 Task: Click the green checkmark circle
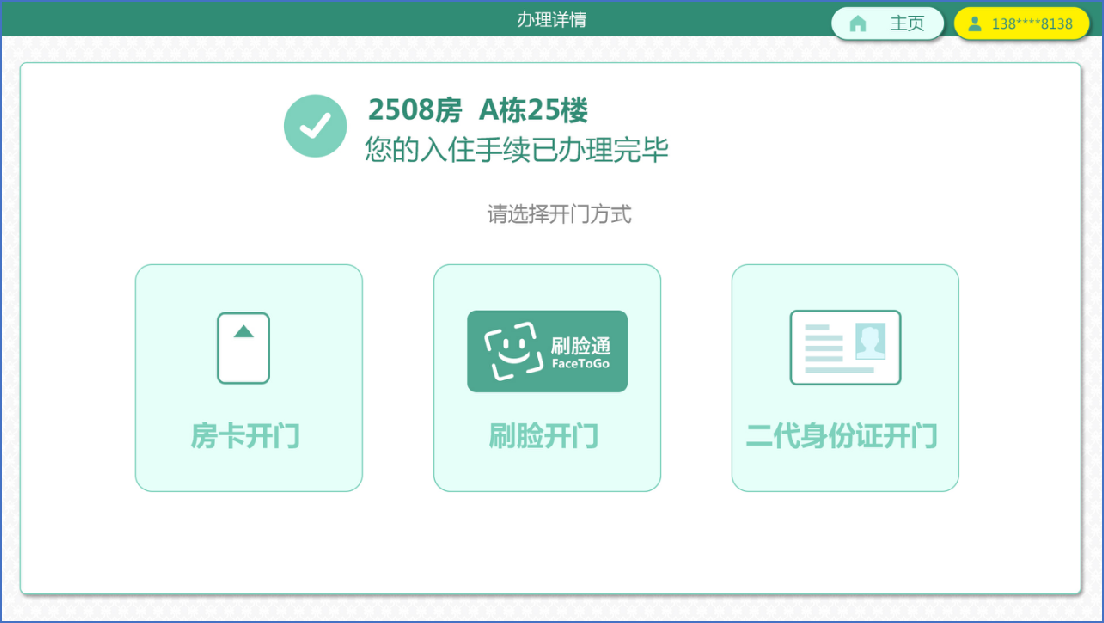pos(315,126)
